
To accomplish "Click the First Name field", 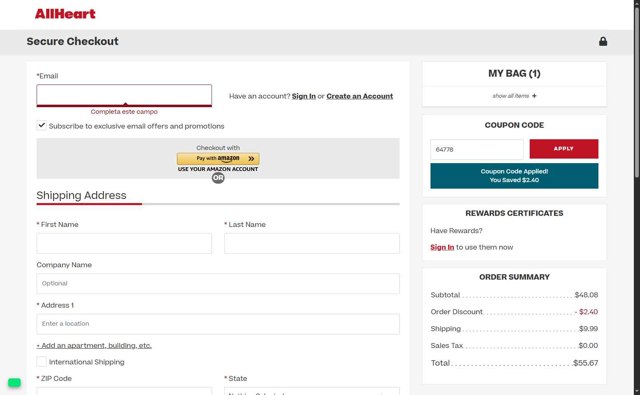I will click(x=124, y=243).
